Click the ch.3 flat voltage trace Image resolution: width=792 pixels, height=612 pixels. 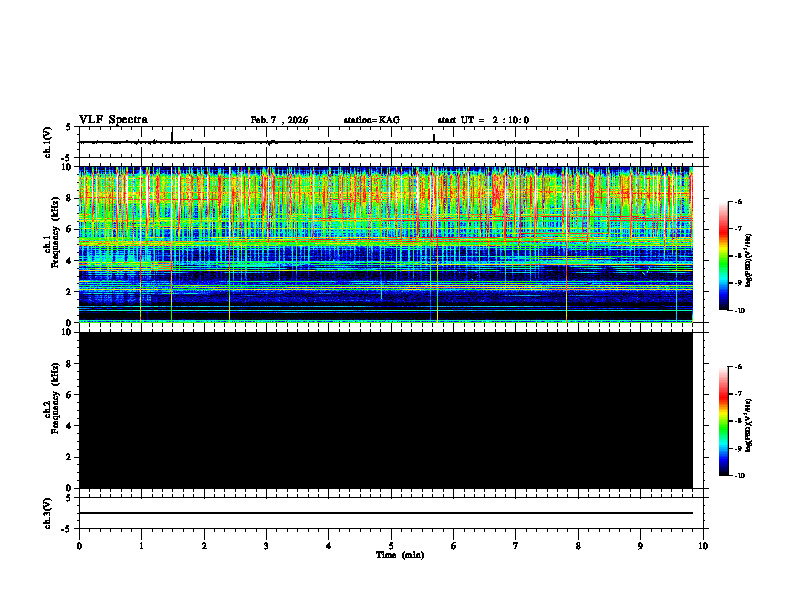tap(386, 513)
